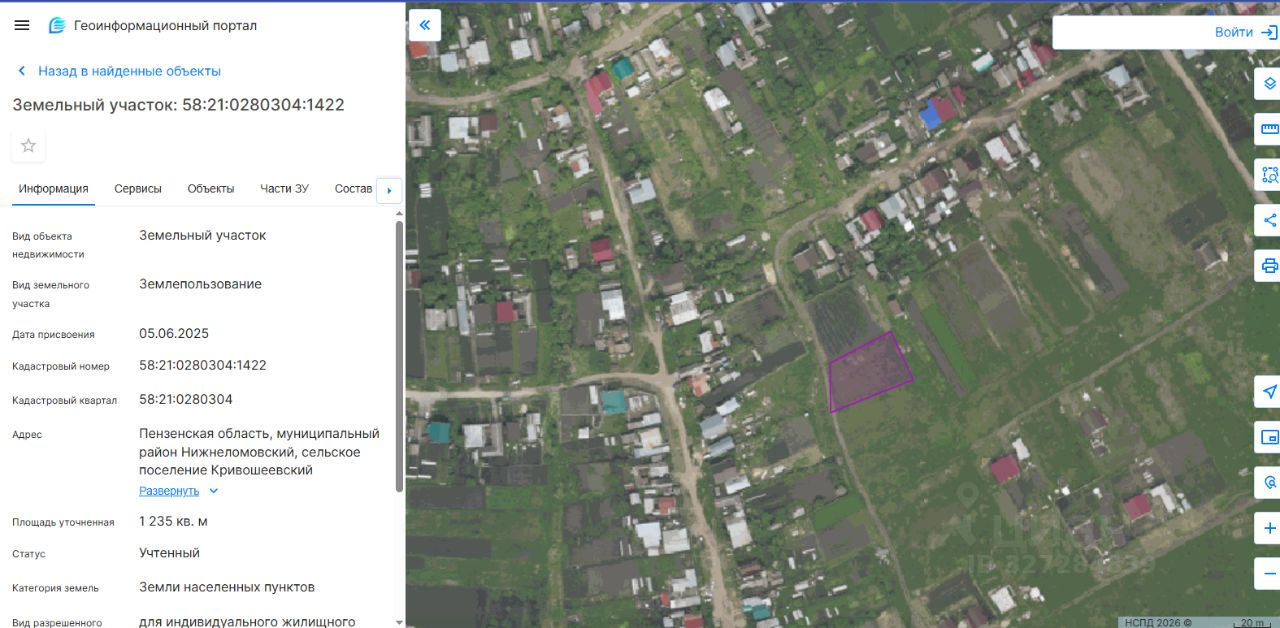Expand the address with Развернуть
The image size is (1280, 628).
pos(178,491)
